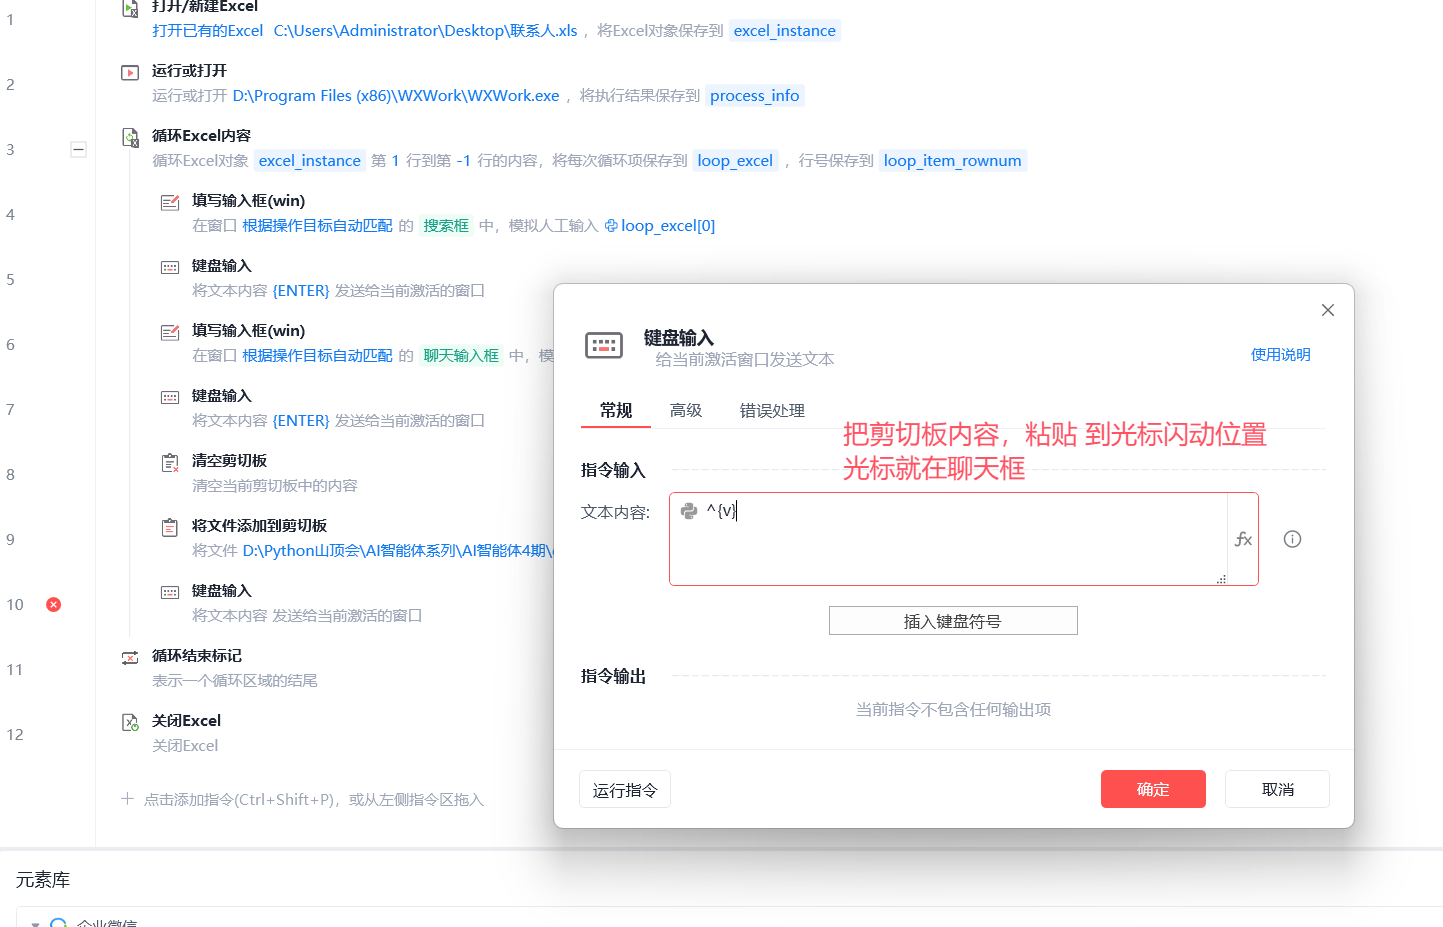The image size is (1443, 927).
Task: Click the 将文件添加到剪切板 icon
Action: click(170, 527)
